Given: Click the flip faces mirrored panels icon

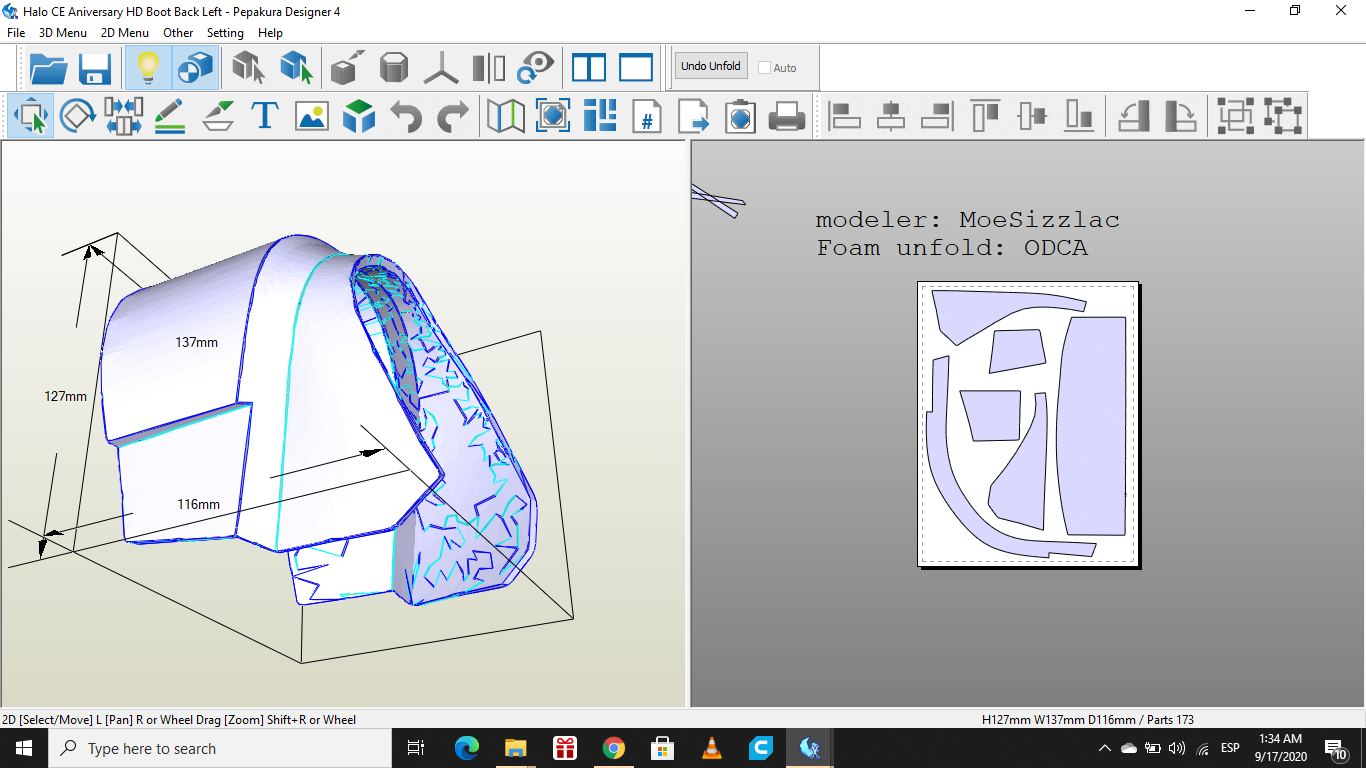Looking at the screenshot, I should pyautogui.click(x=489, y=68).
